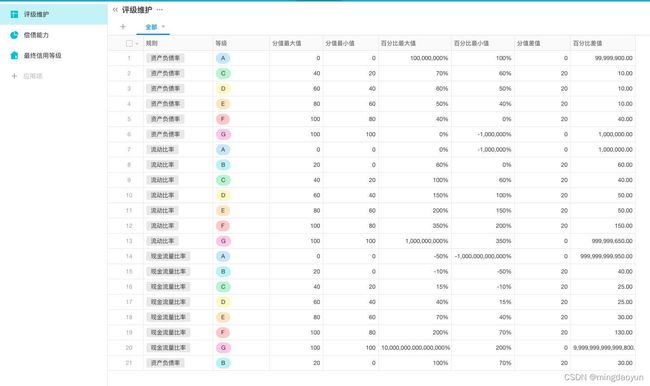Tick the select-all checkbox in table header
Viewport: 650px width, 386px height.
click(129, 43)
